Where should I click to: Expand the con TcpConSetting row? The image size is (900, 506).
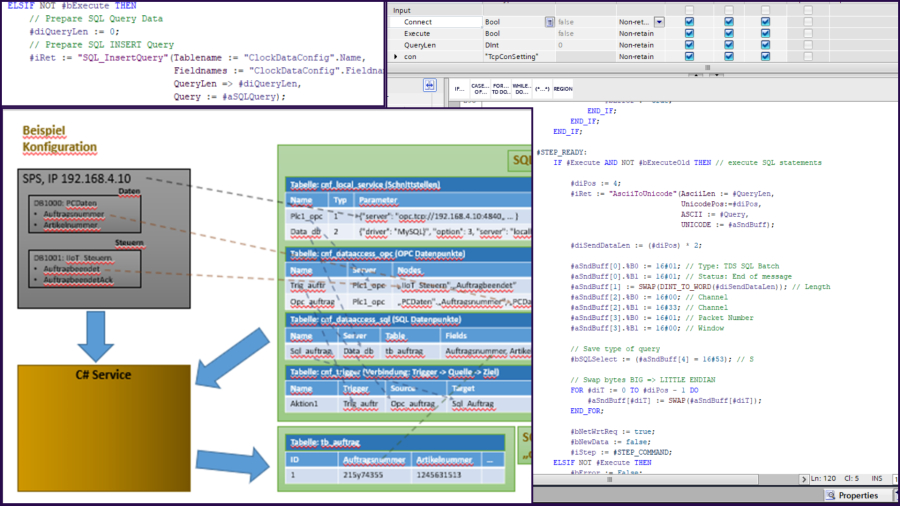(x=396, y=57)
